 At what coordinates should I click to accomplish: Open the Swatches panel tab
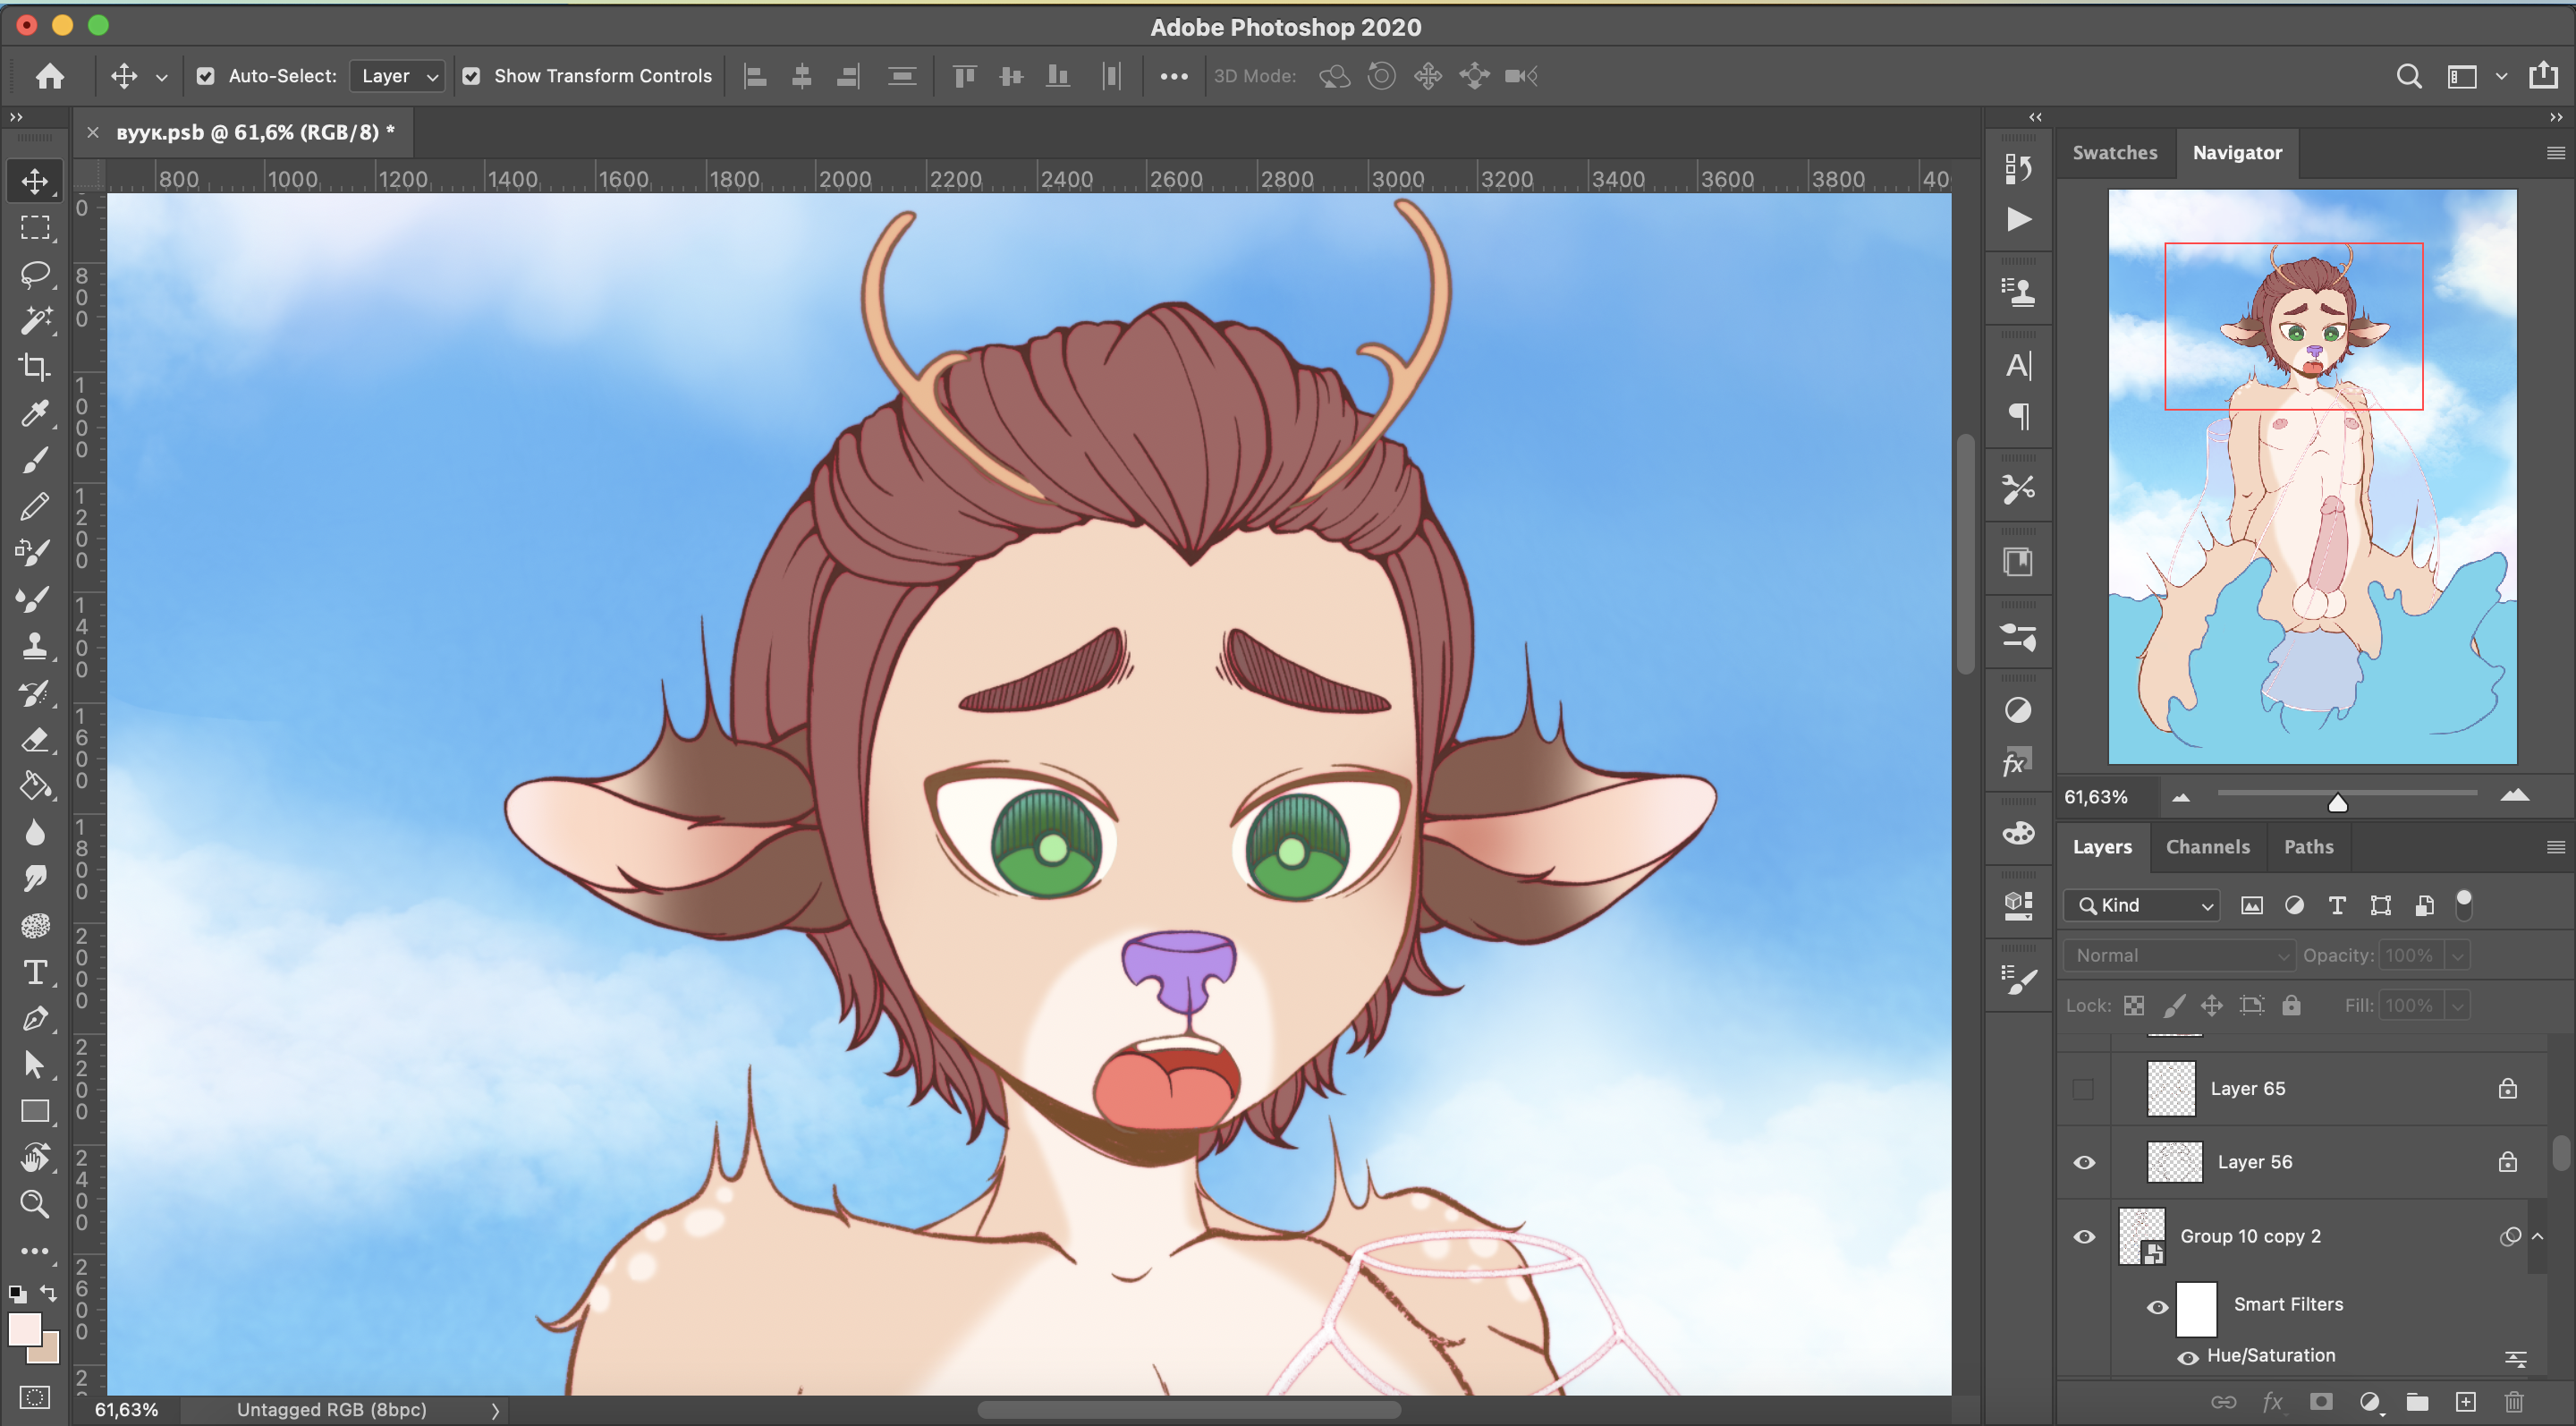click(x=2114, y=153)
